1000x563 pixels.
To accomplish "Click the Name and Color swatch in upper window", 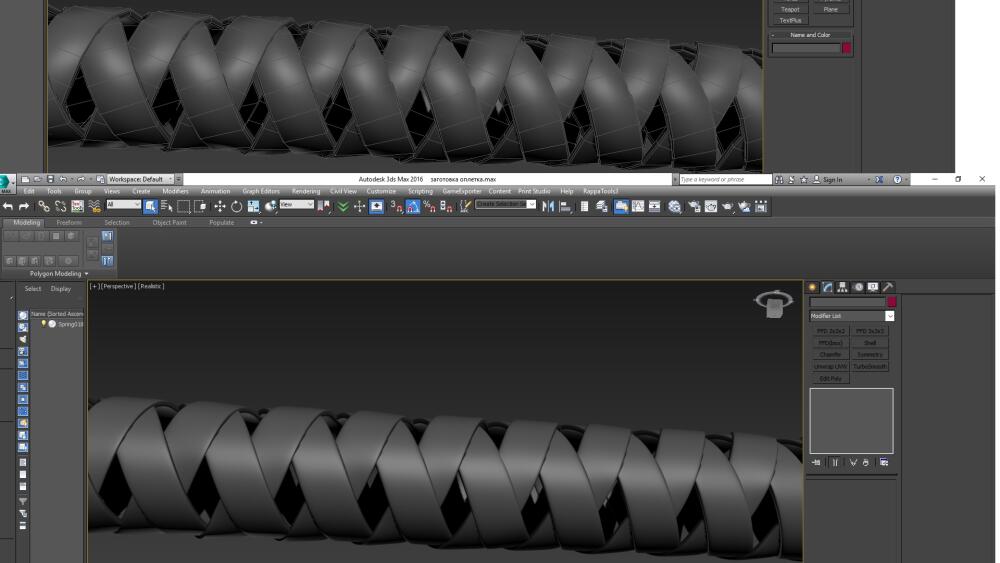I will coord(846,48).
